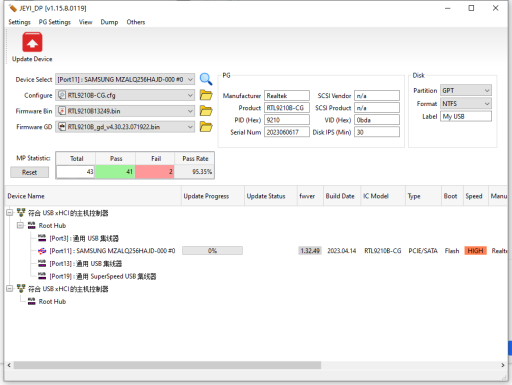Image resolution: width=512 pixels, height=385 pixels.
Task: Click the Port11 Samsung device icon
Action: tap(42, 251)
